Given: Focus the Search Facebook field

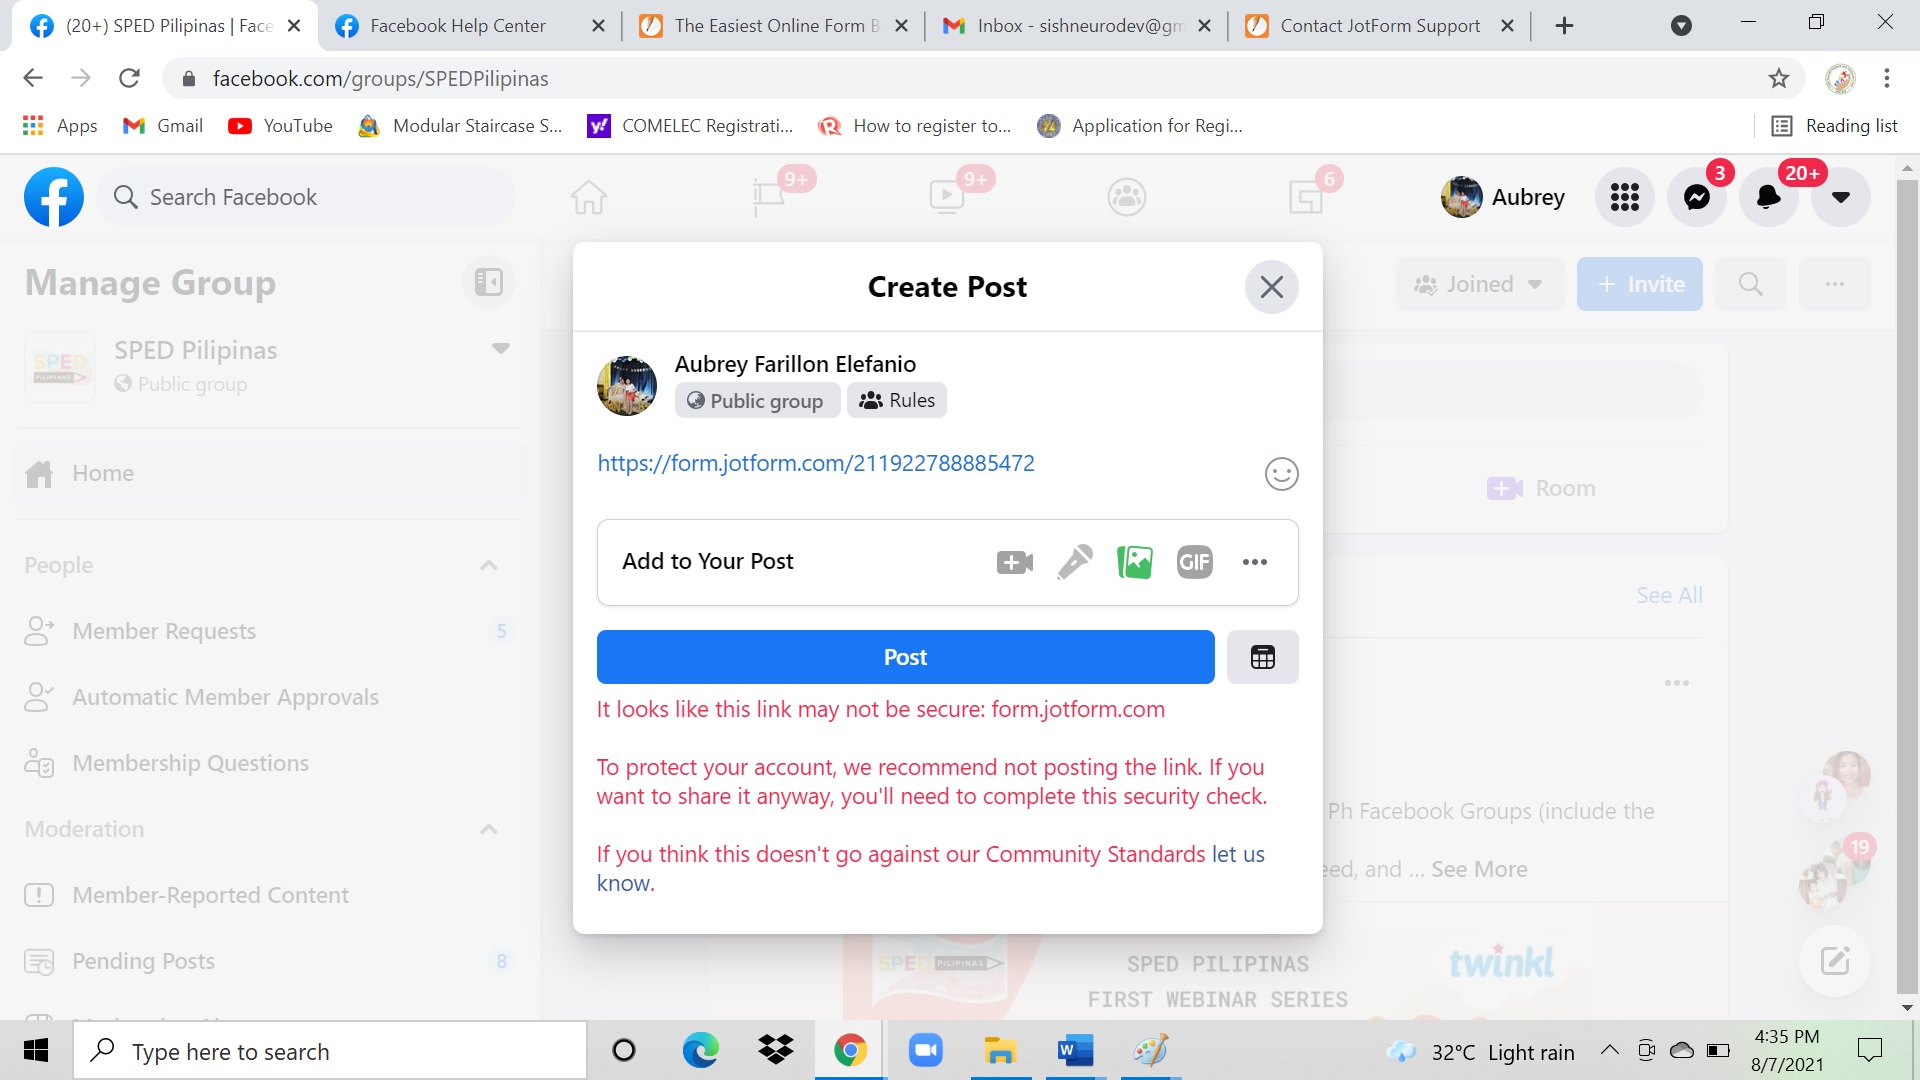Looking at the screenshot, I should (x=306, y=197).
